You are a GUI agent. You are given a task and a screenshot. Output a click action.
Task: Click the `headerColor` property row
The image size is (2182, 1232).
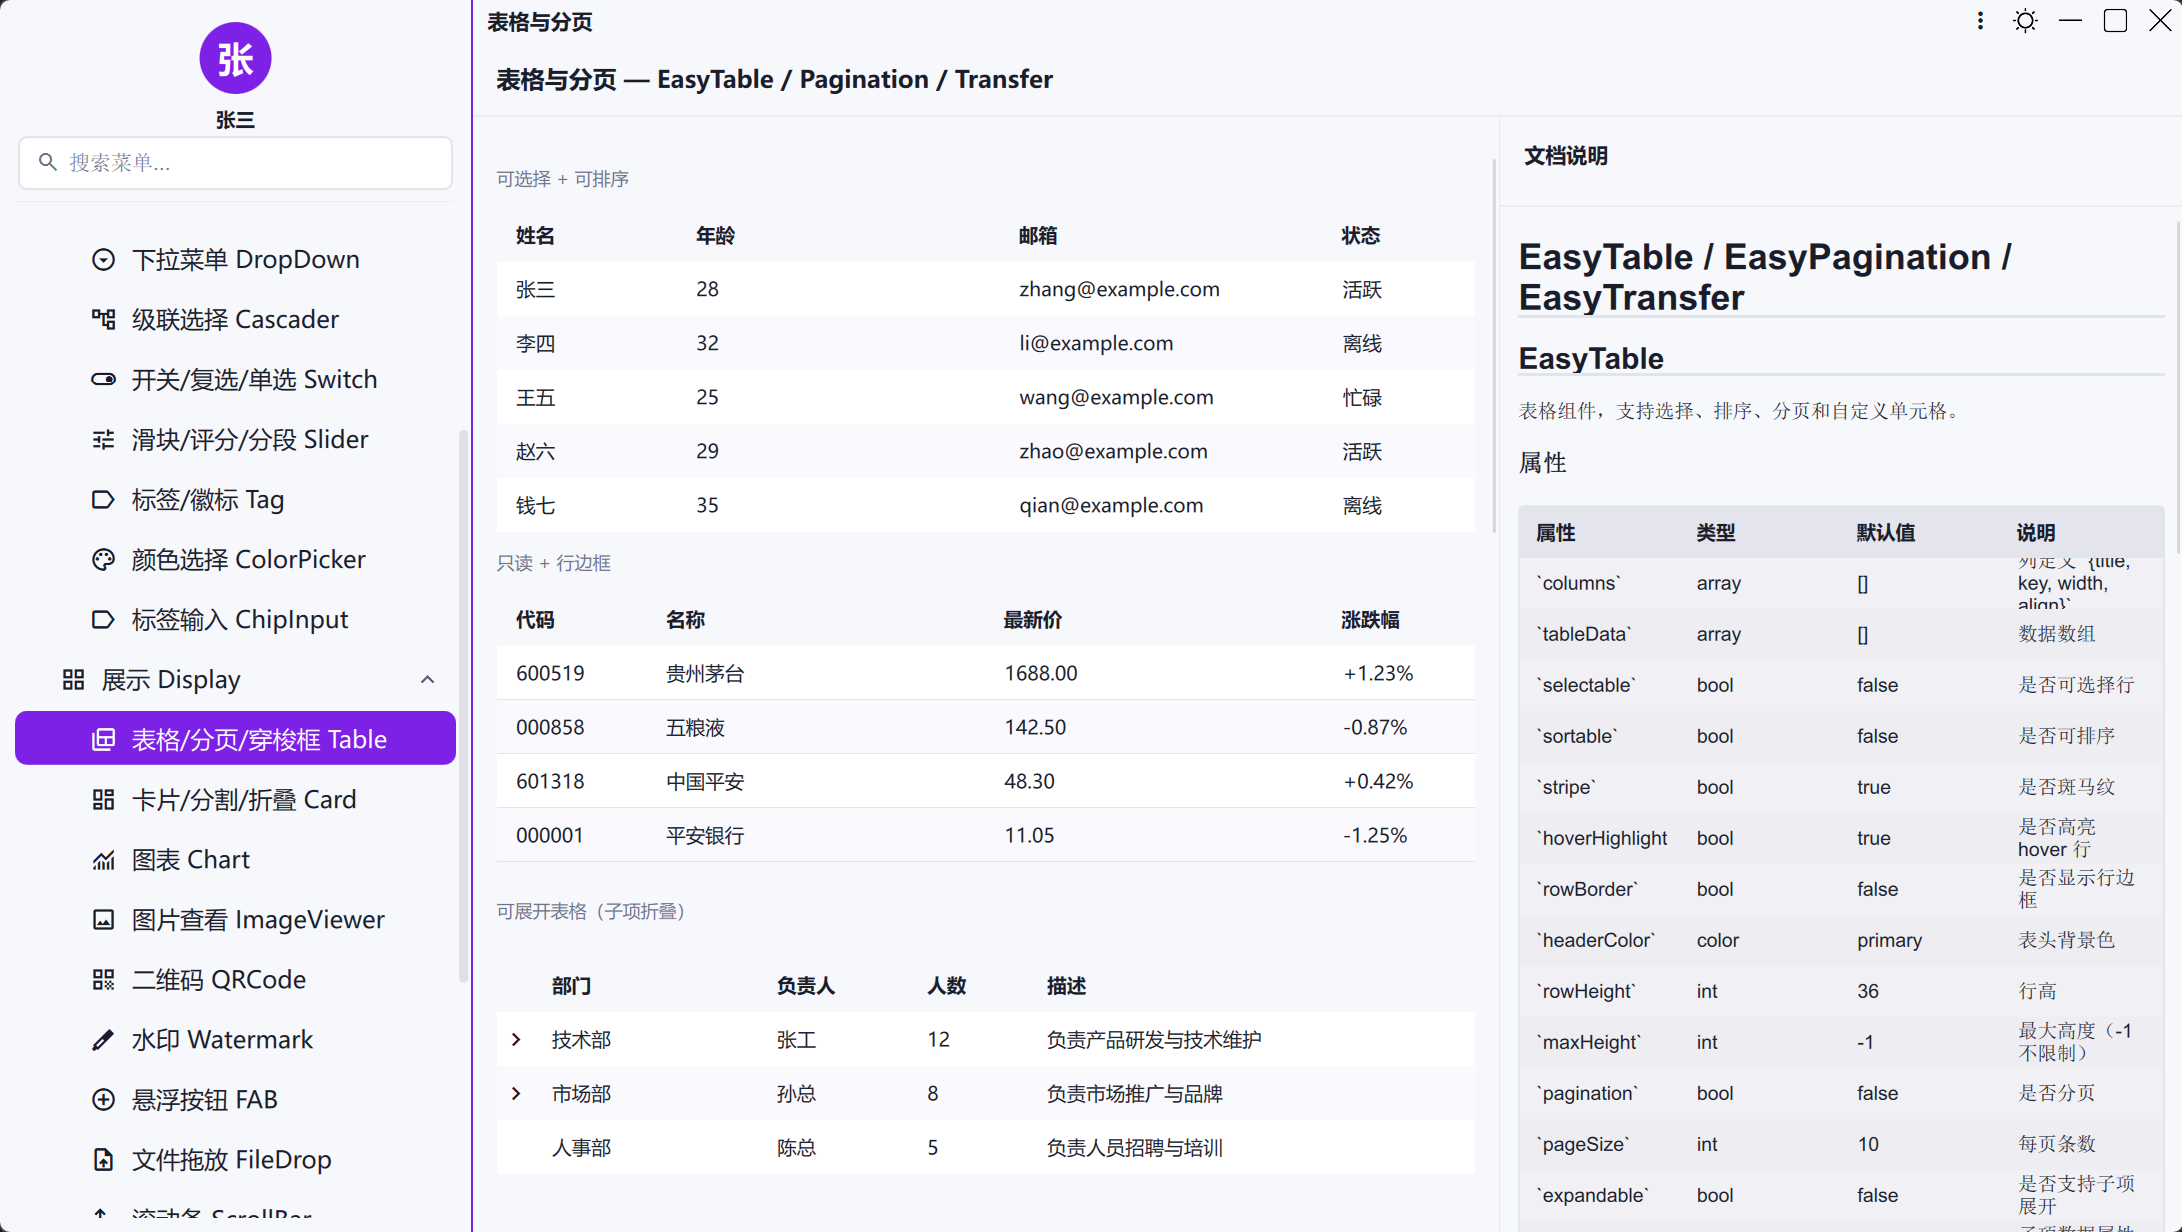pyautogui.click(x=1841, y=940)
